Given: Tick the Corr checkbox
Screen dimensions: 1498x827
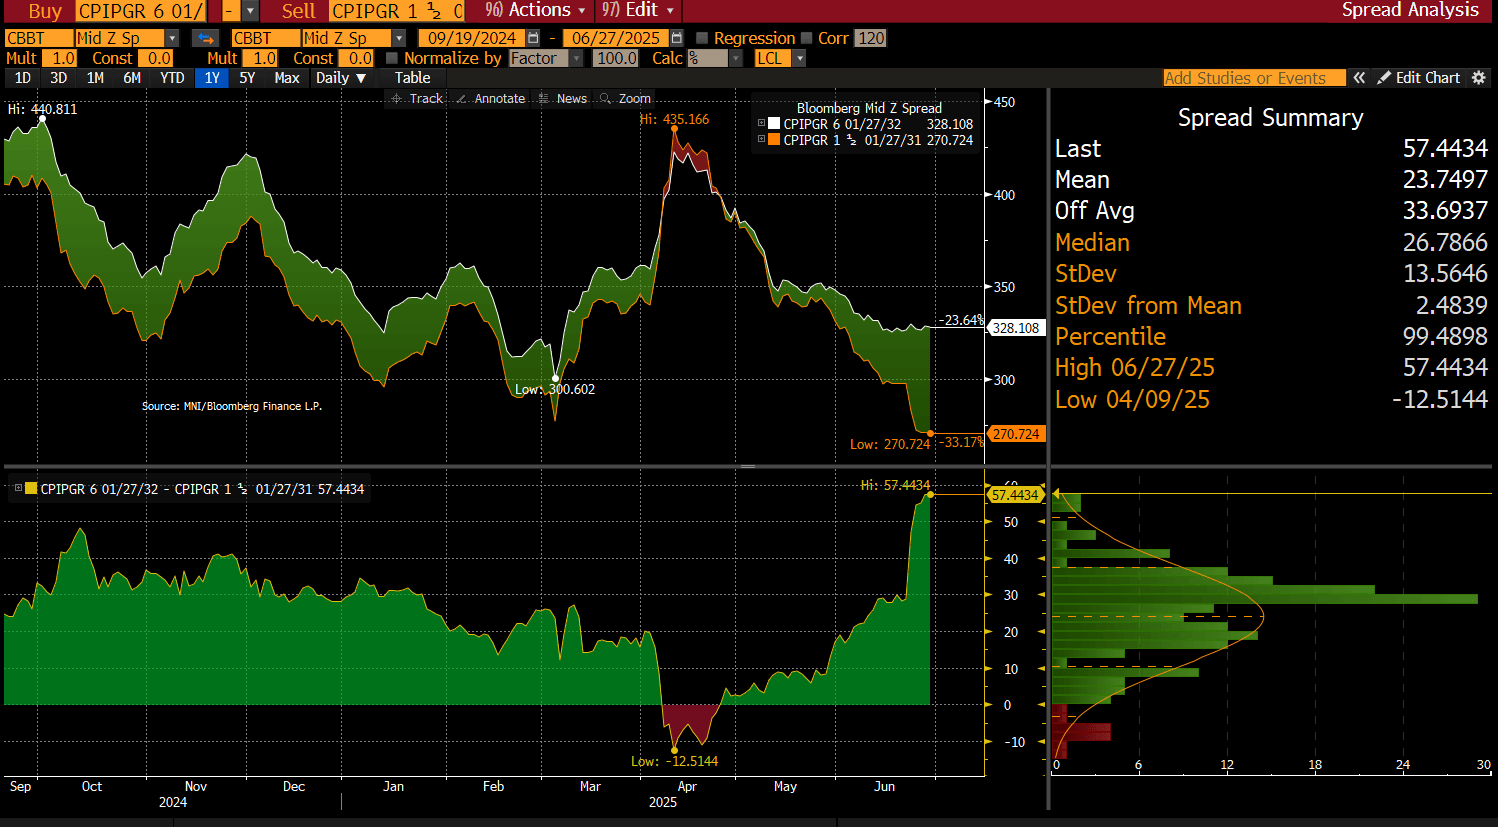Looking at the screenshot, I should pos(806,38).
